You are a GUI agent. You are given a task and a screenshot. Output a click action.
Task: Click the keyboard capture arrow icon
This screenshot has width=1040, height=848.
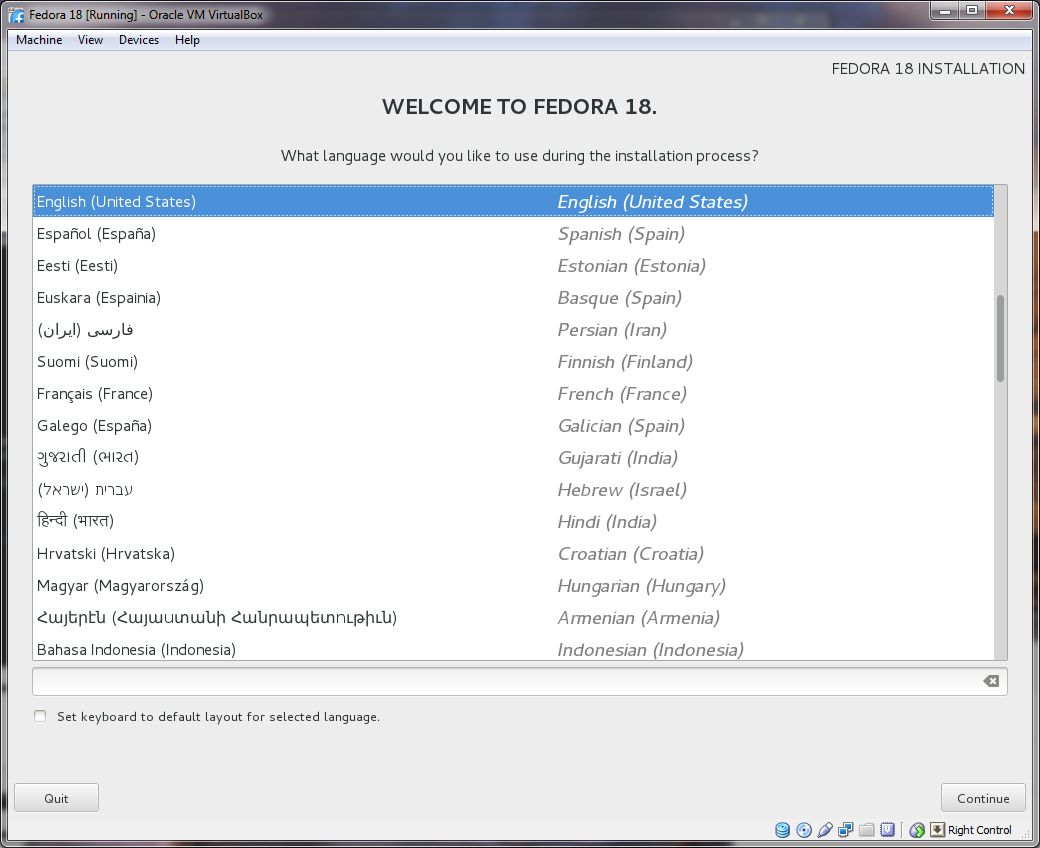(x=937, y=829)
